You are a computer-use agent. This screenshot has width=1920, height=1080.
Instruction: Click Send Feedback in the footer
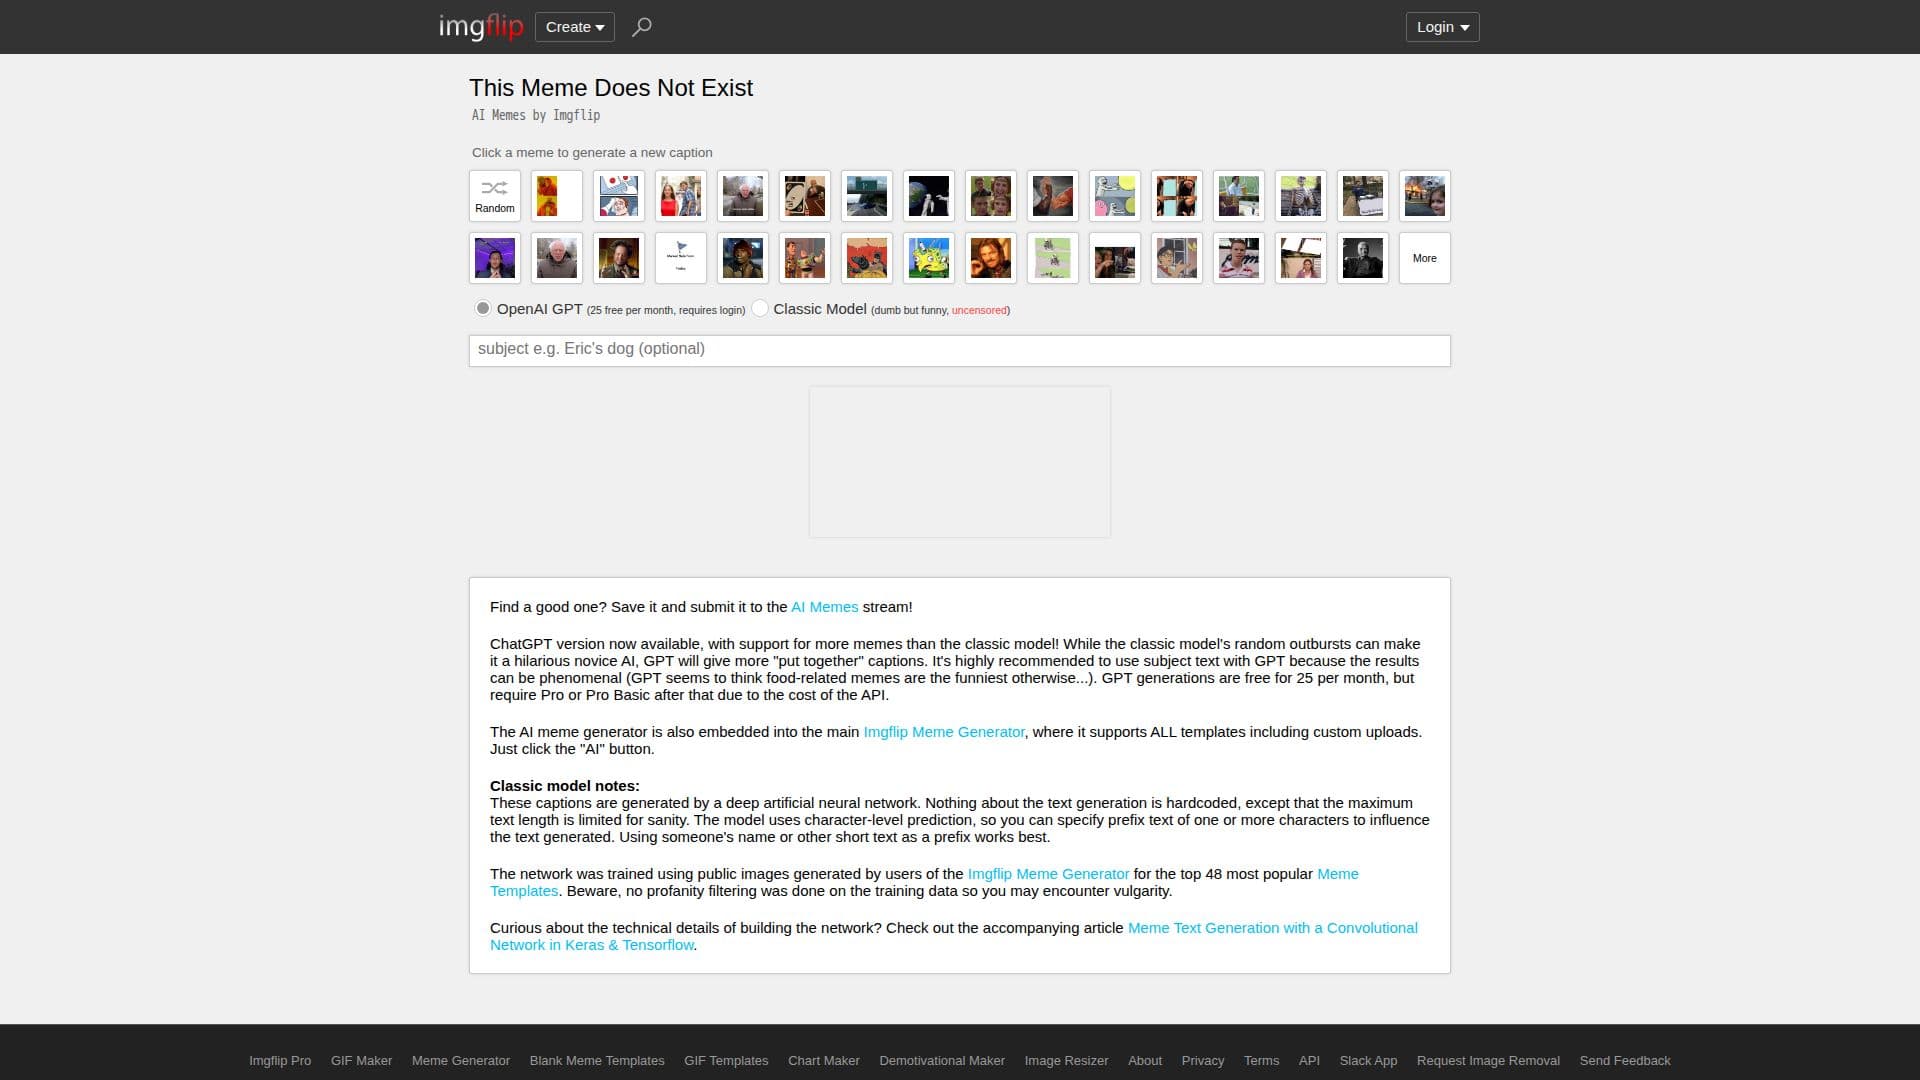coord(1625,1061)
